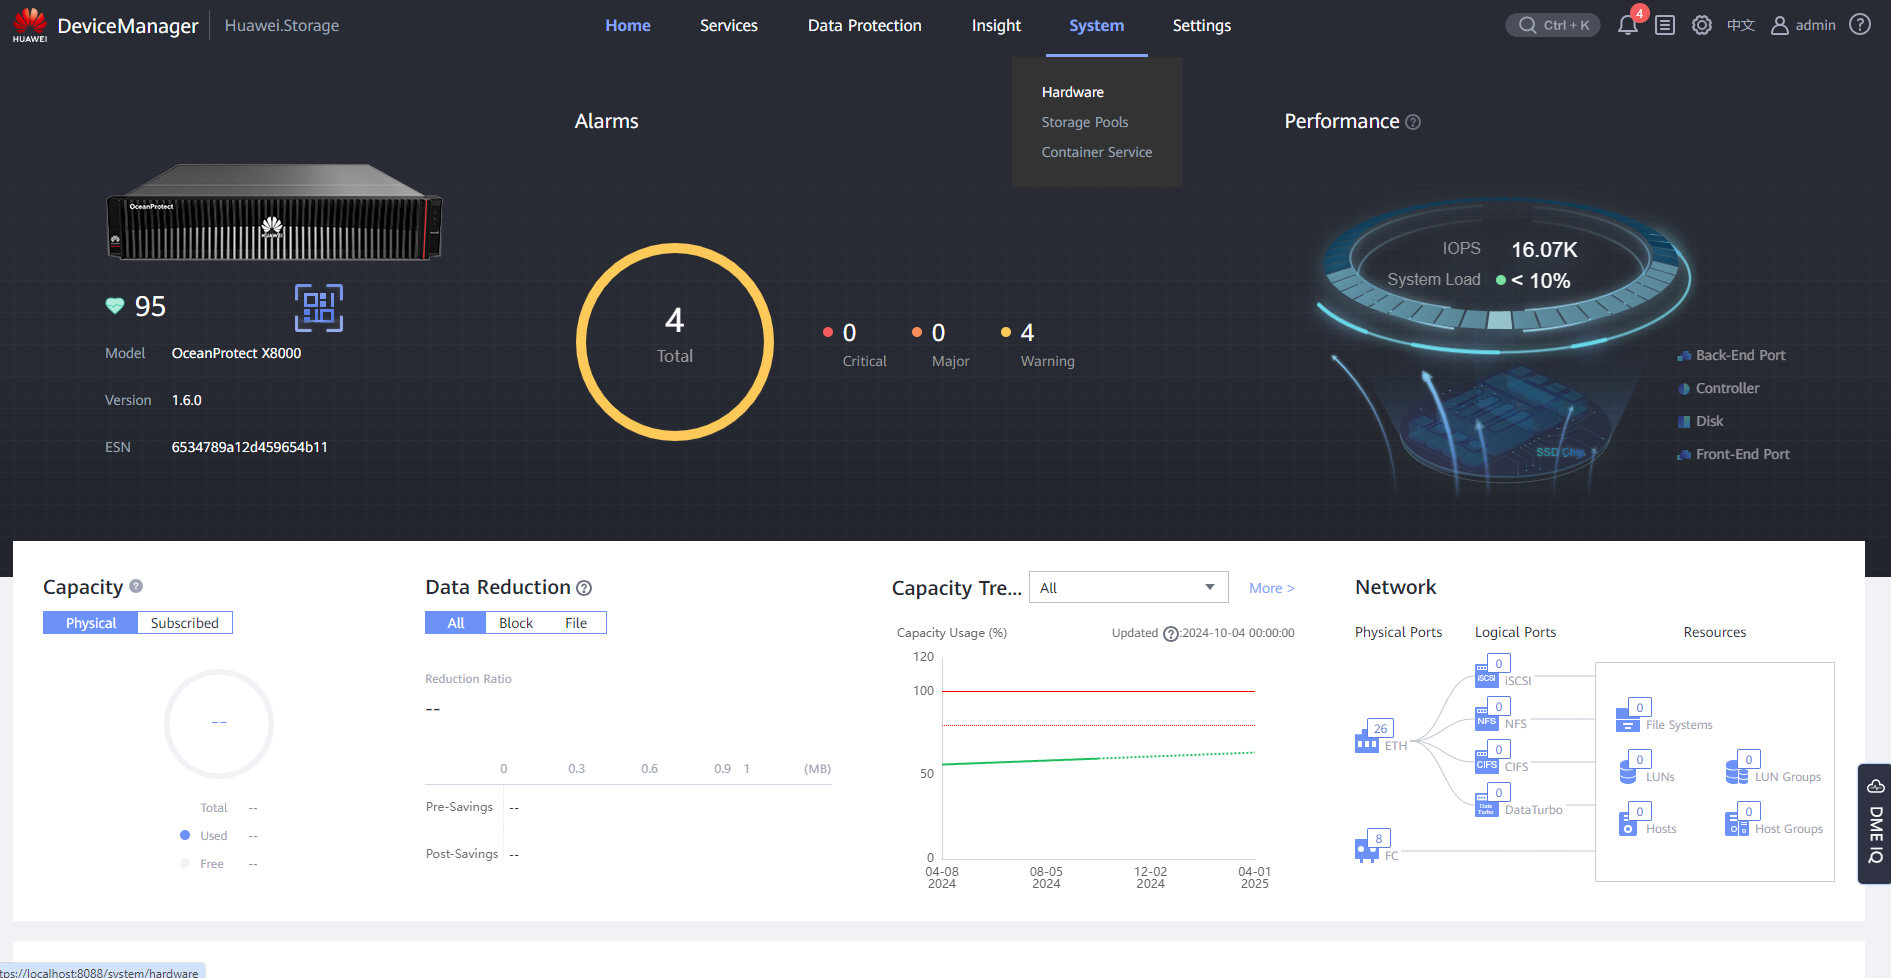Switch Capacity view to Physical
This screenshot has height=978, width=1891.
click(x=91, y=623)
